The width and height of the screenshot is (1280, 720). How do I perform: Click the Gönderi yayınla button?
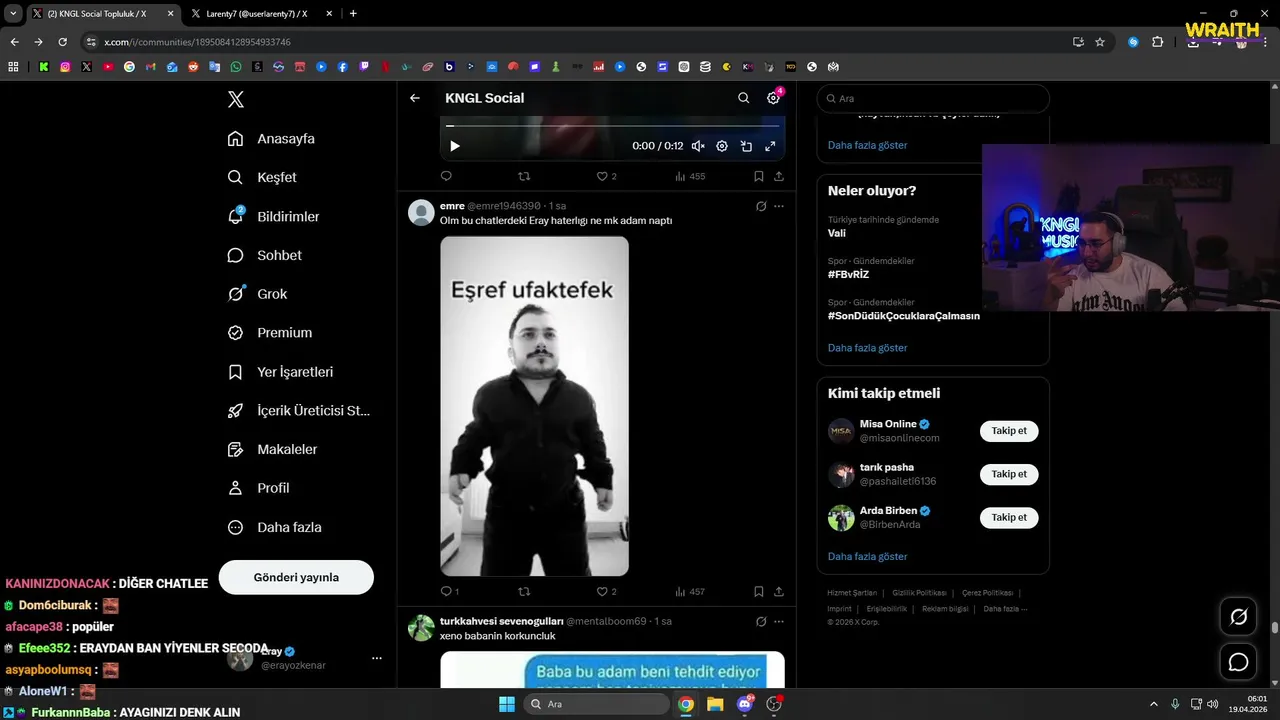[296, 577]
